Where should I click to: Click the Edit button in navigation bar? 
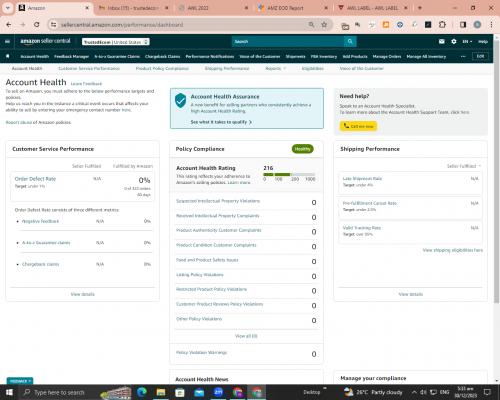click(x=480, y=56)
